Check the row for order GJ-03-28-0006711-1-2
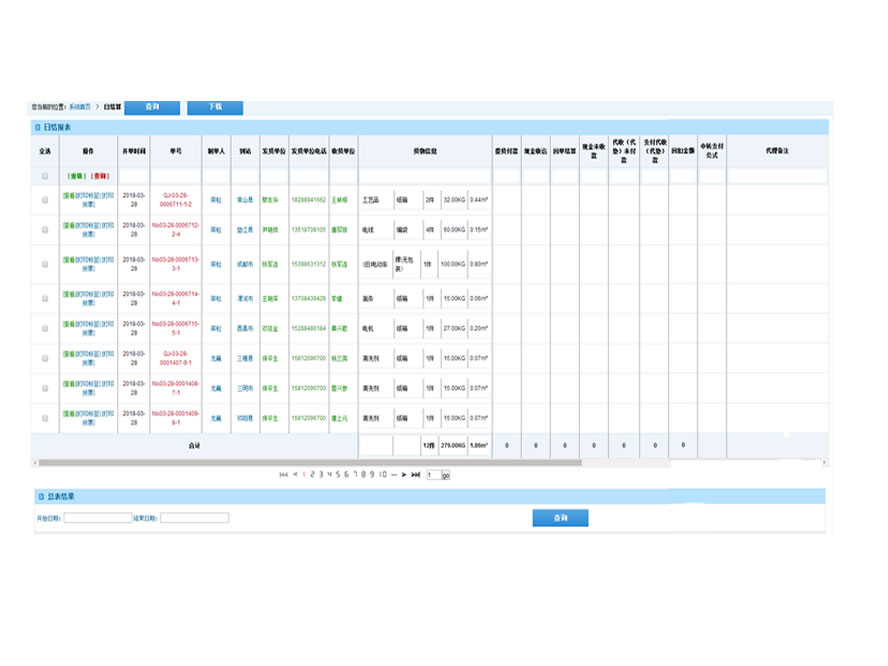The width and height of the screenshot is (888, 666). coord(45,200)
